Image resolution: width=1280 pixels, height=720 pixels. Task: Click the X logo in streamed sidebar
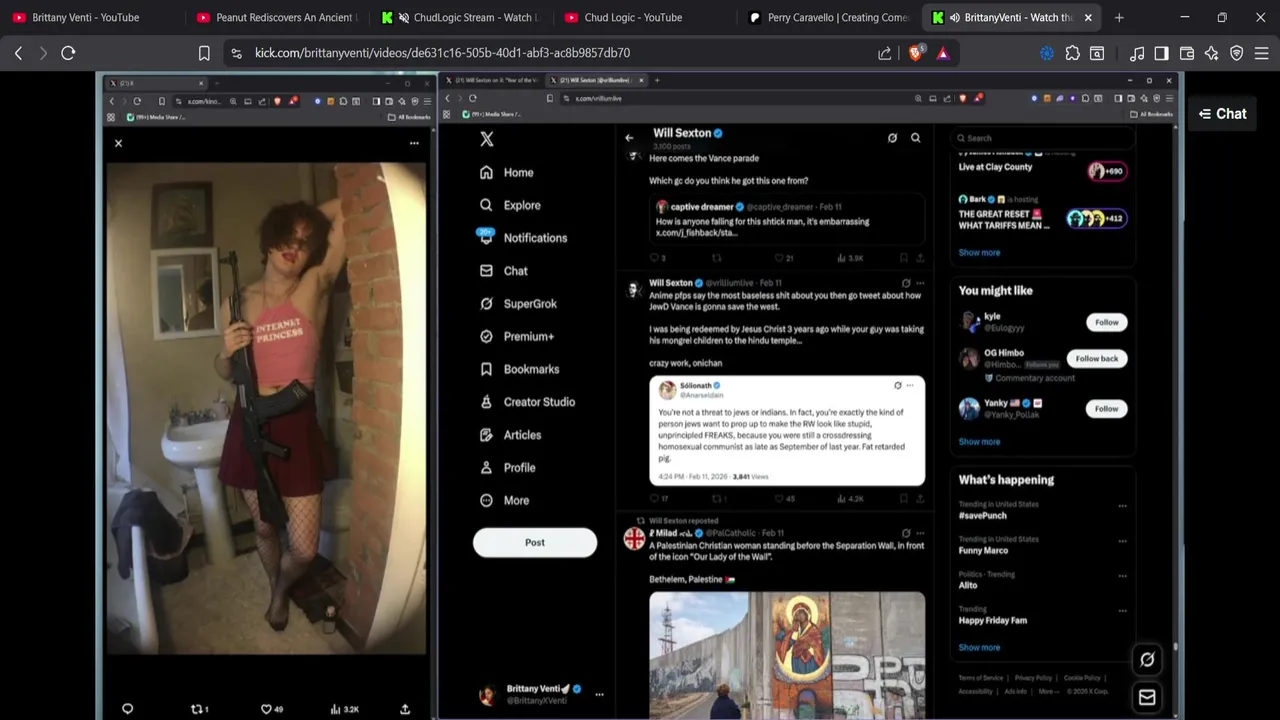point(487,139)
